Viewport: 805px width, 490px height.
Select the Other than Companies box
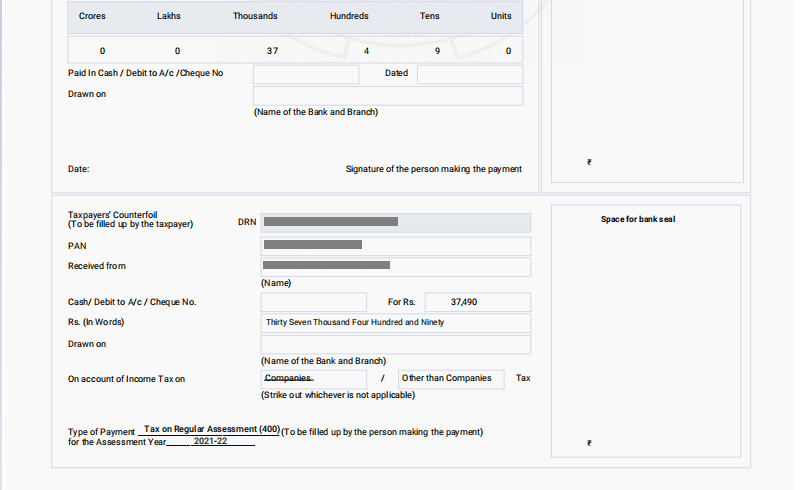click(451, 379)
